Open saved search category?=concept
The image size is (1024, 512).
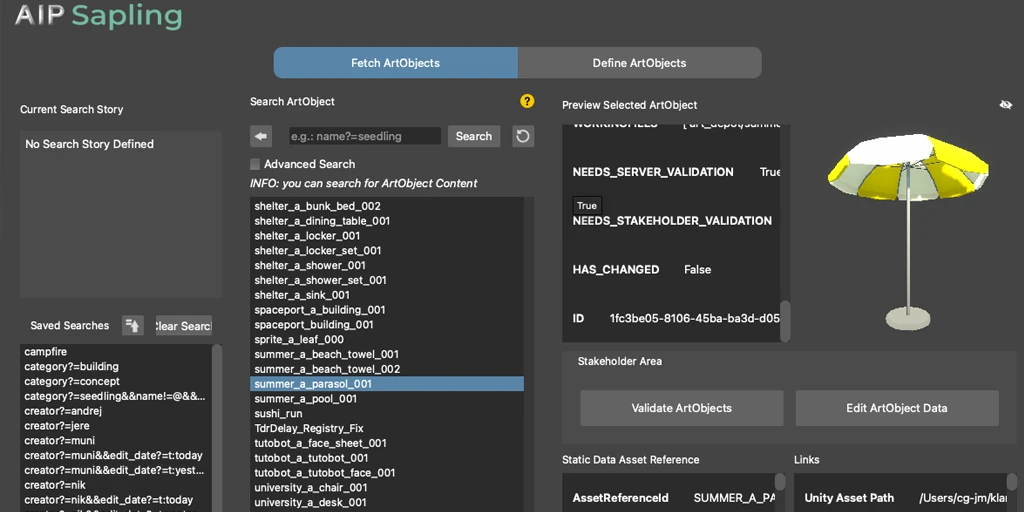pyautogui.click(x=116, y=381)
